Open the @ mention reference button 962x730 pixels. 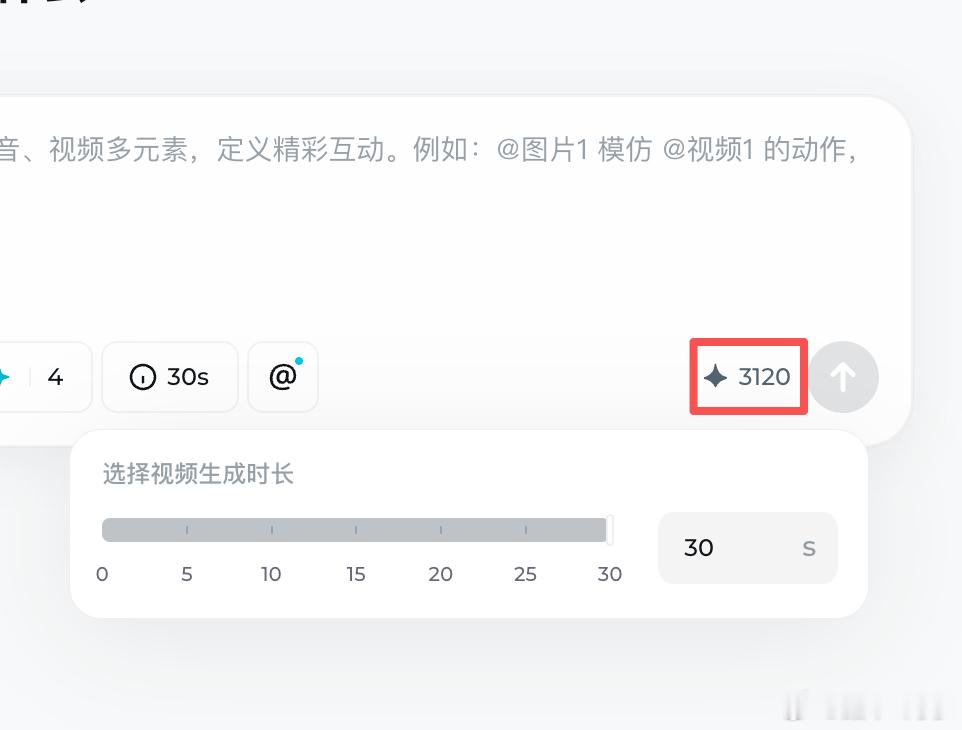[283, 377]
